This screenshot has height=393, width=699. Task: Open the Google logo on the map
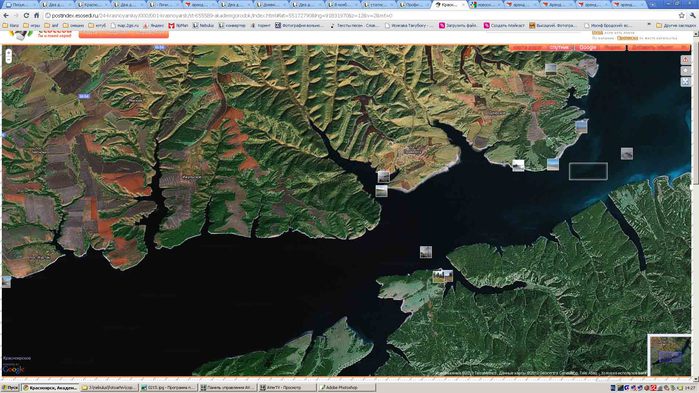coord(13,369)
